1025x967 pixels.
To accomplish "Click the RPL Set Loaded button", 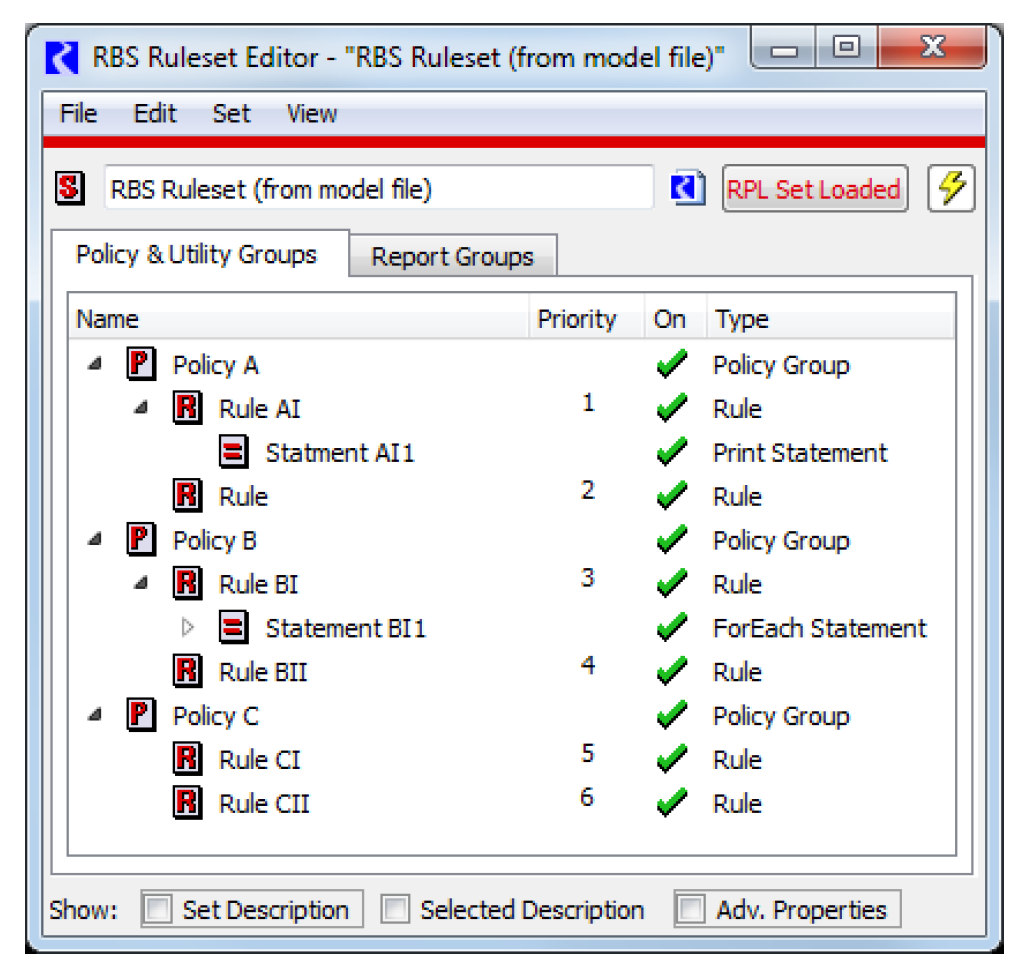I will [813, 189].
